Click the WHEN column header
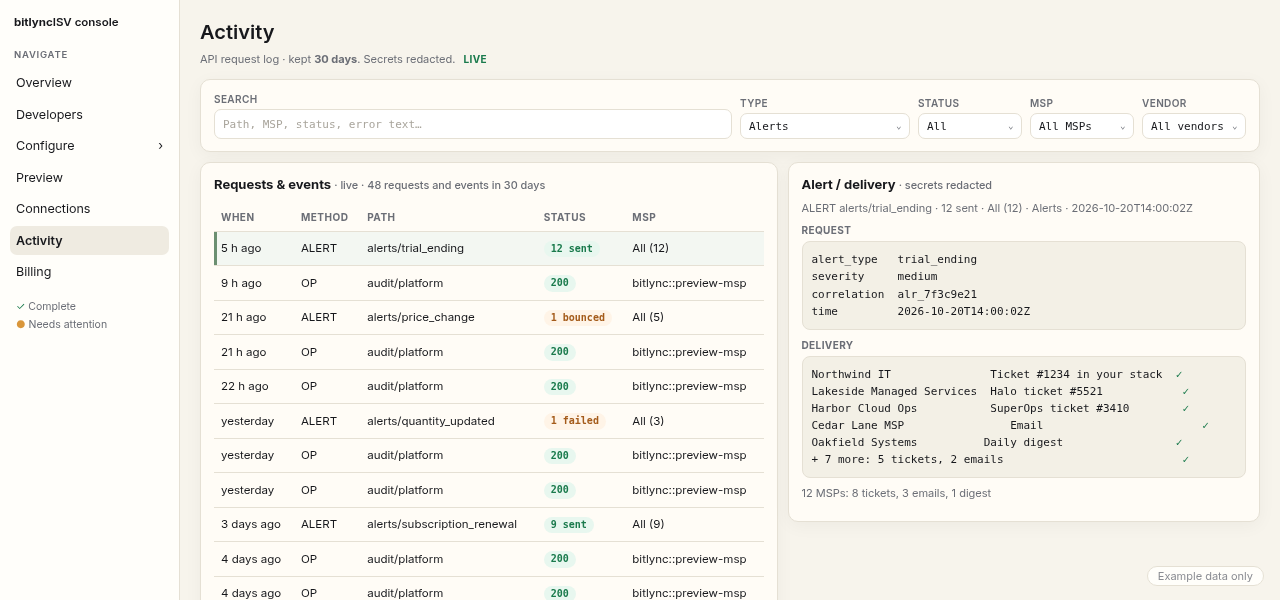Screen dimensions: 1280x600 (238, 217)
